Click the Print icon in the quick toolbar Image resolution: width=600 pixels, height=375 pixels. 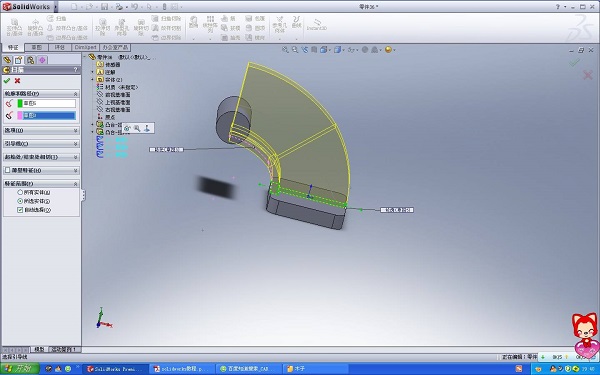tap(119, 7)
